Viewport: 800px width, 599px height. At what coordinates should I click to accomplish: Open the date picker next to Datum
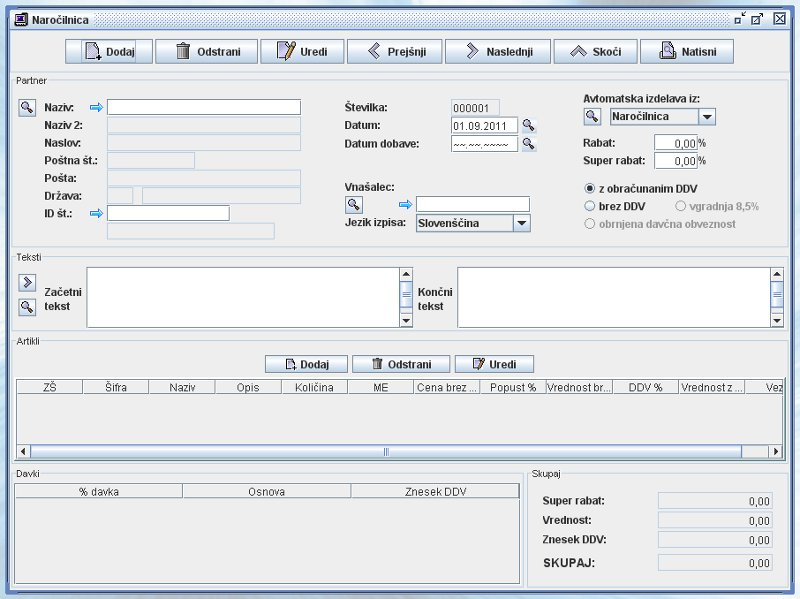(529, 126)
